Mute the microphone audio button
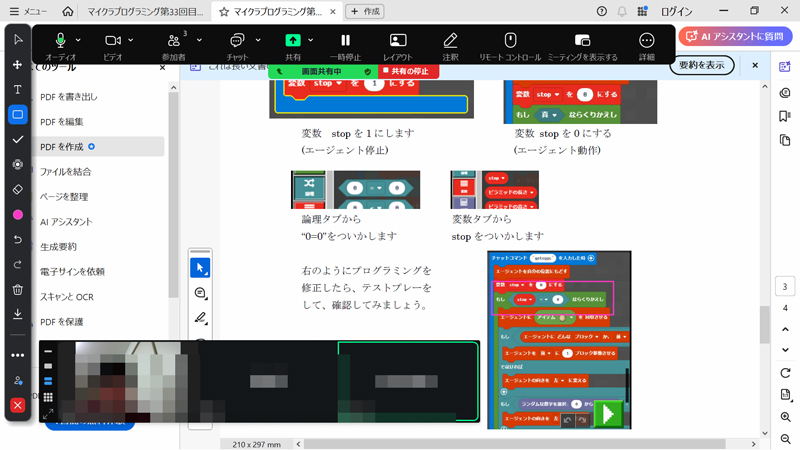 click(61, 41)
